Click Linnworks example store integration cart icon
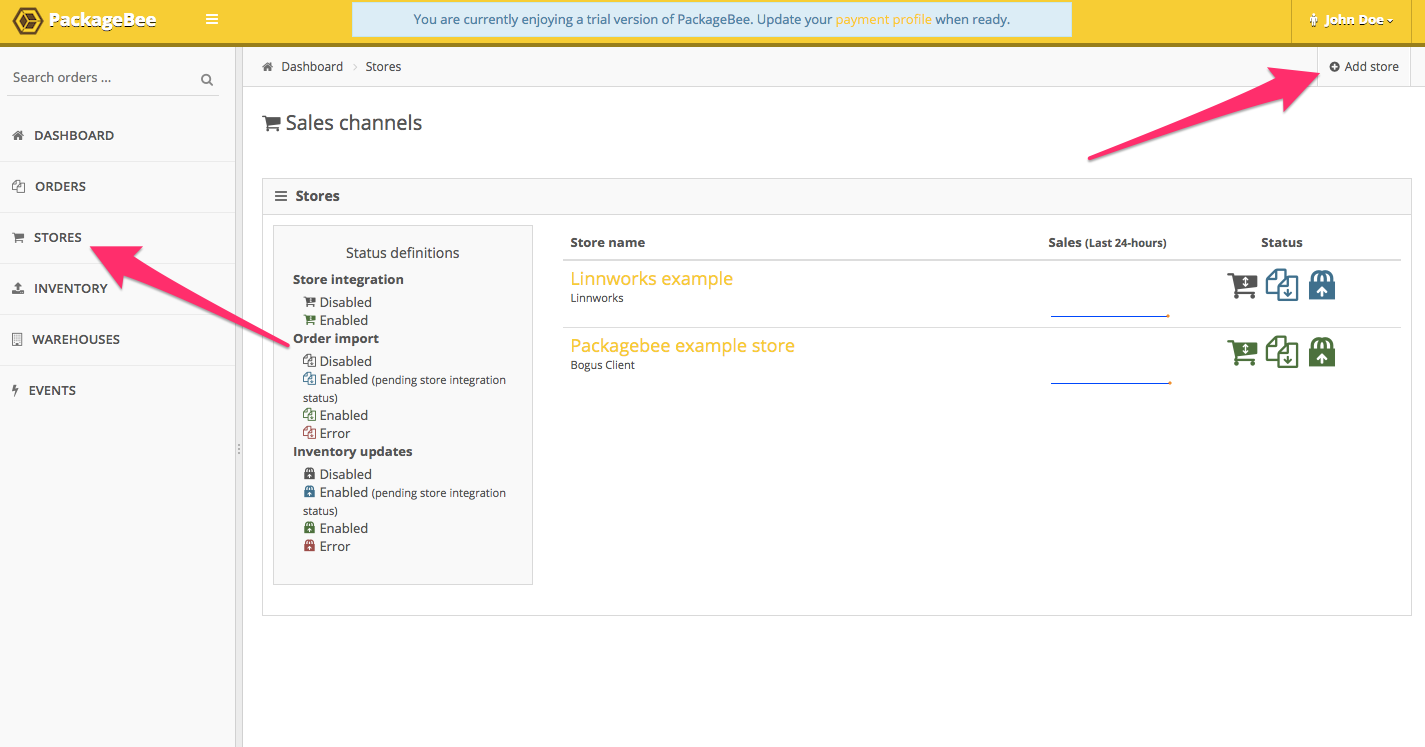Image resolution: width=1425 pixels, height=747 pixels. point(1242,285)
